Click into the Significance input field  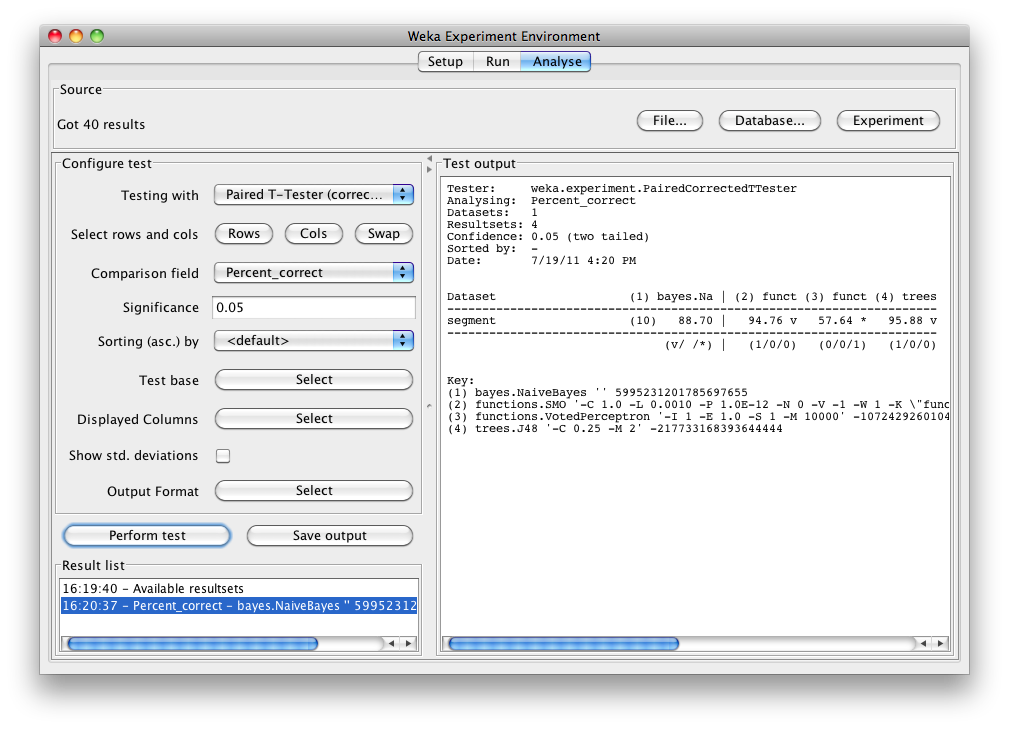[x=314, y=308]
